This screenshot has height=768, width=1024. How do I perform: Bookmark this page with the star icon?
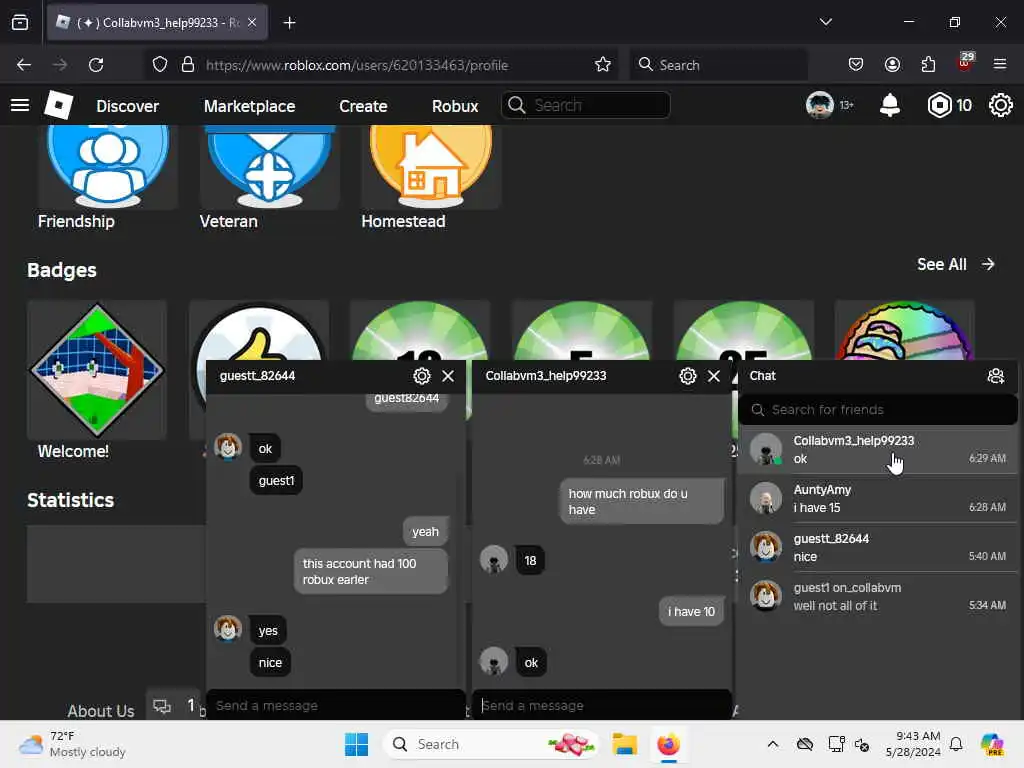(602, 65)
